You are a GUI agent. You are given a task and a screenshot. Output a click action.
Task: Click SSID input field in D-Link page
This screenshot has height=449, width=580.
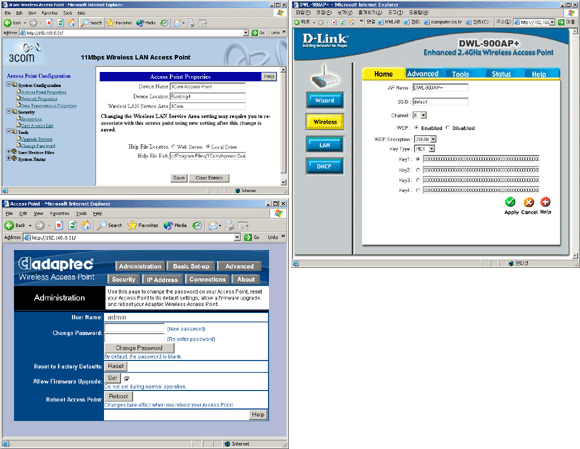(x=440, y=102)
